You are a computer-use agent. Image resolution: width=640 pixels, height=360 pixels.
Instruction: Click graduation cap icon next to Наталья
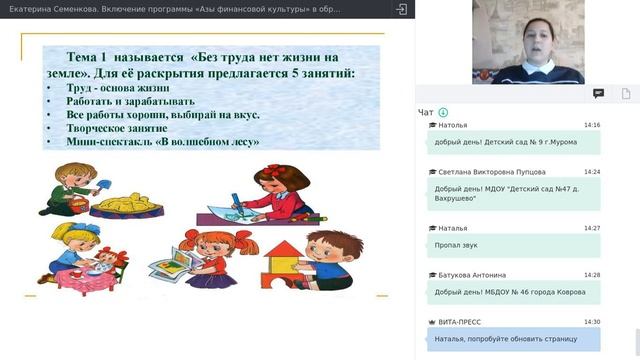[432, 229]
